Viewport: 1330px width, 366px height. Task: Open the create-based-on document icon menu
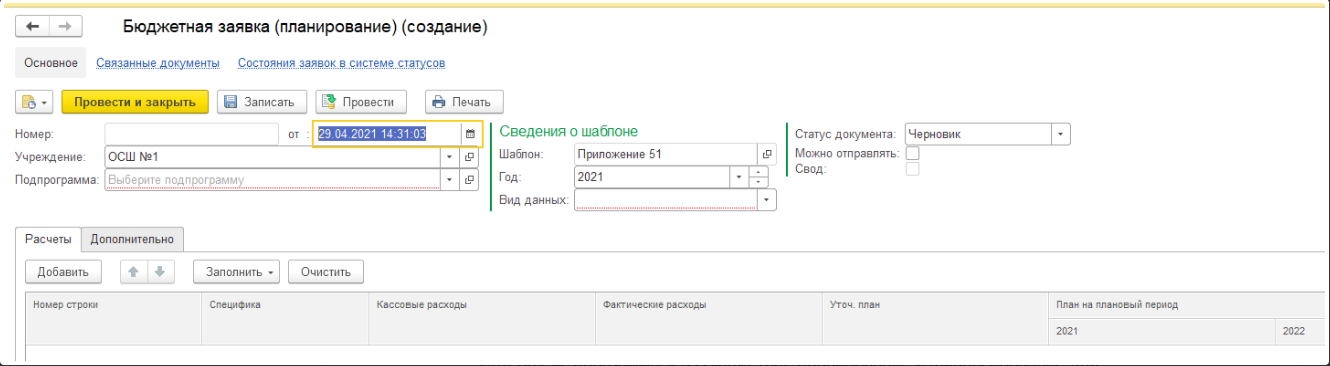point(33,102)
